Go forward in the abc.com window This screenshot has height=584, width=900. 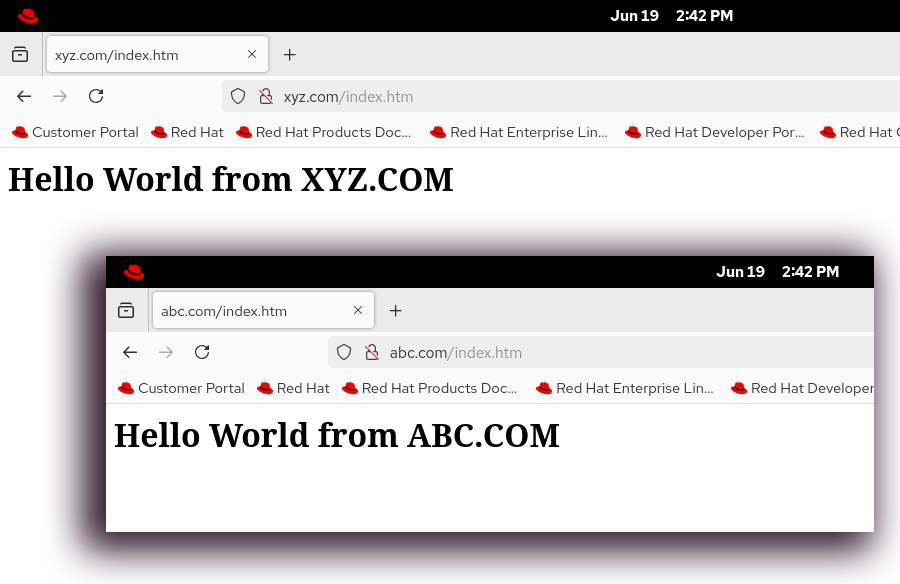tap(166, 352)
